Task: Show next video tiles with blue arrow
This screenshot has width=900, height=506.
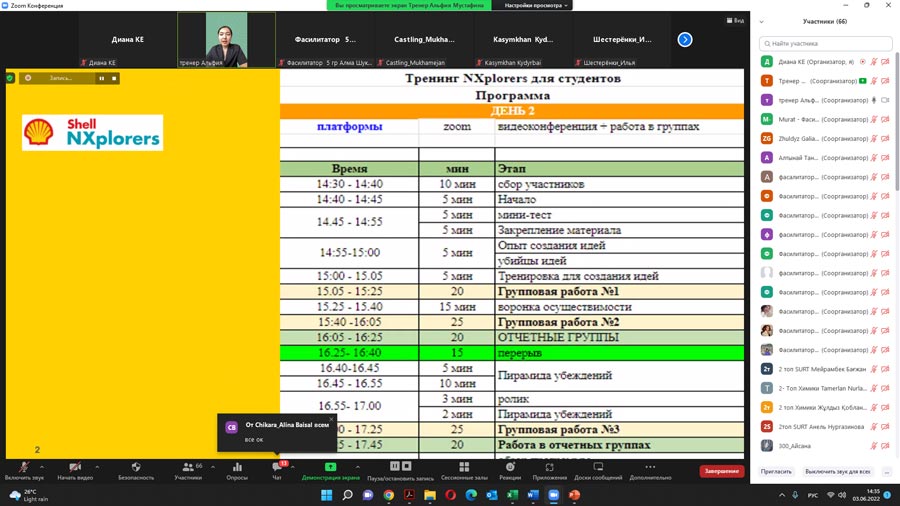Action: (685, 40)
